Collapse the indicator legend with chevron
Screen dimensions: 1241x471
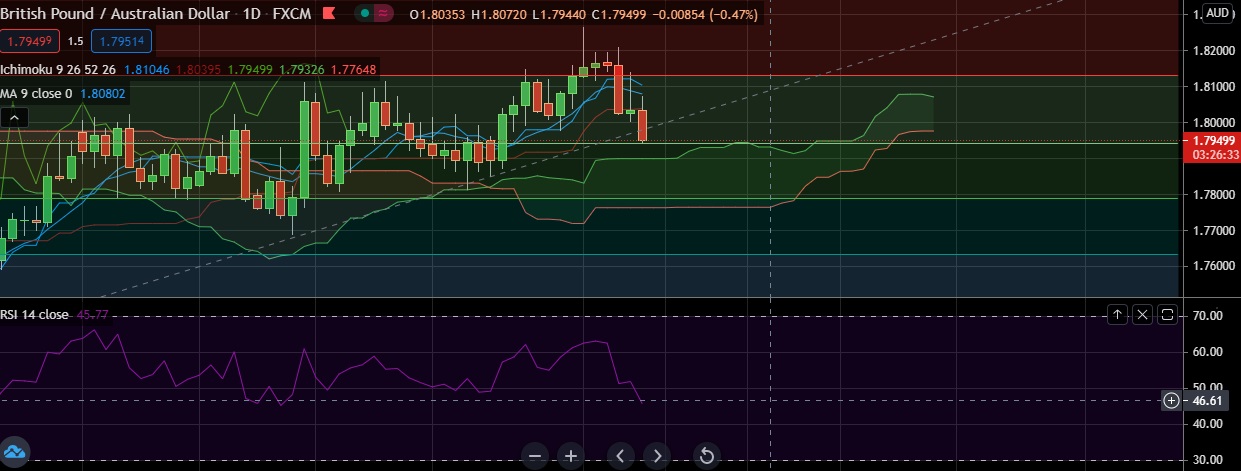(14, 118)
